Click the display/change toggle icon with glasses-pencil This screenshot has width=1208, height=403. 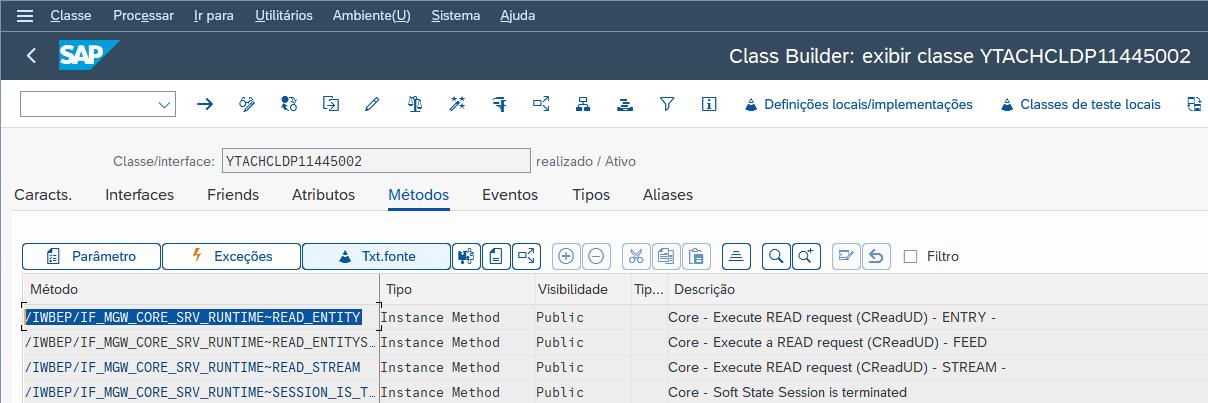click(247, 104)
